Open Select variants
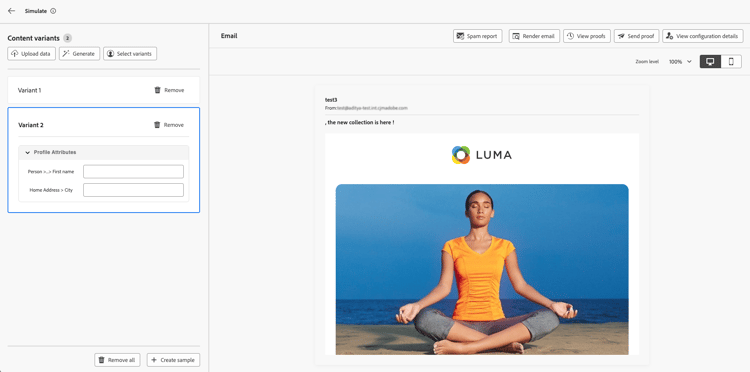The height and width of the screenshot is (372, 750). click(x=130, y=54)
